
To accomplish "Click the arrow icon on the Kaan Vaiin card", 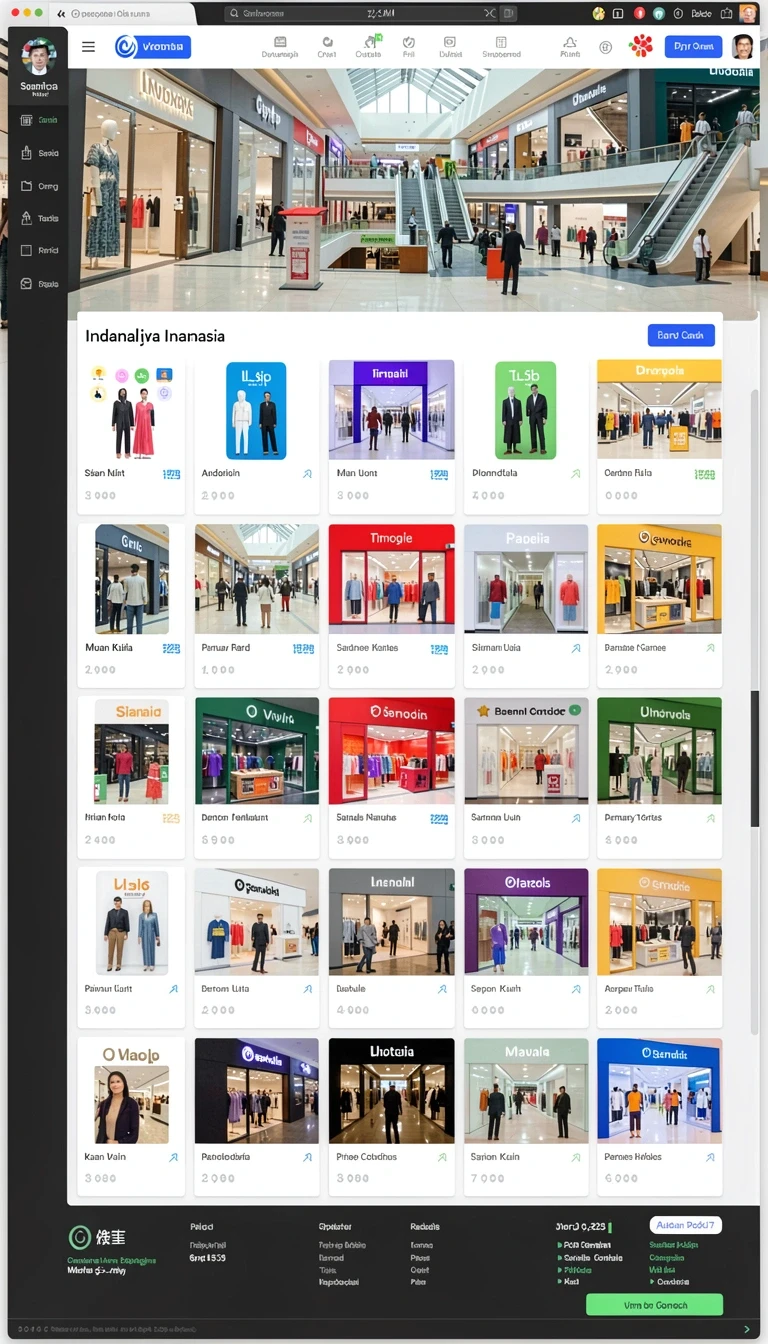I will [173, 1157].
